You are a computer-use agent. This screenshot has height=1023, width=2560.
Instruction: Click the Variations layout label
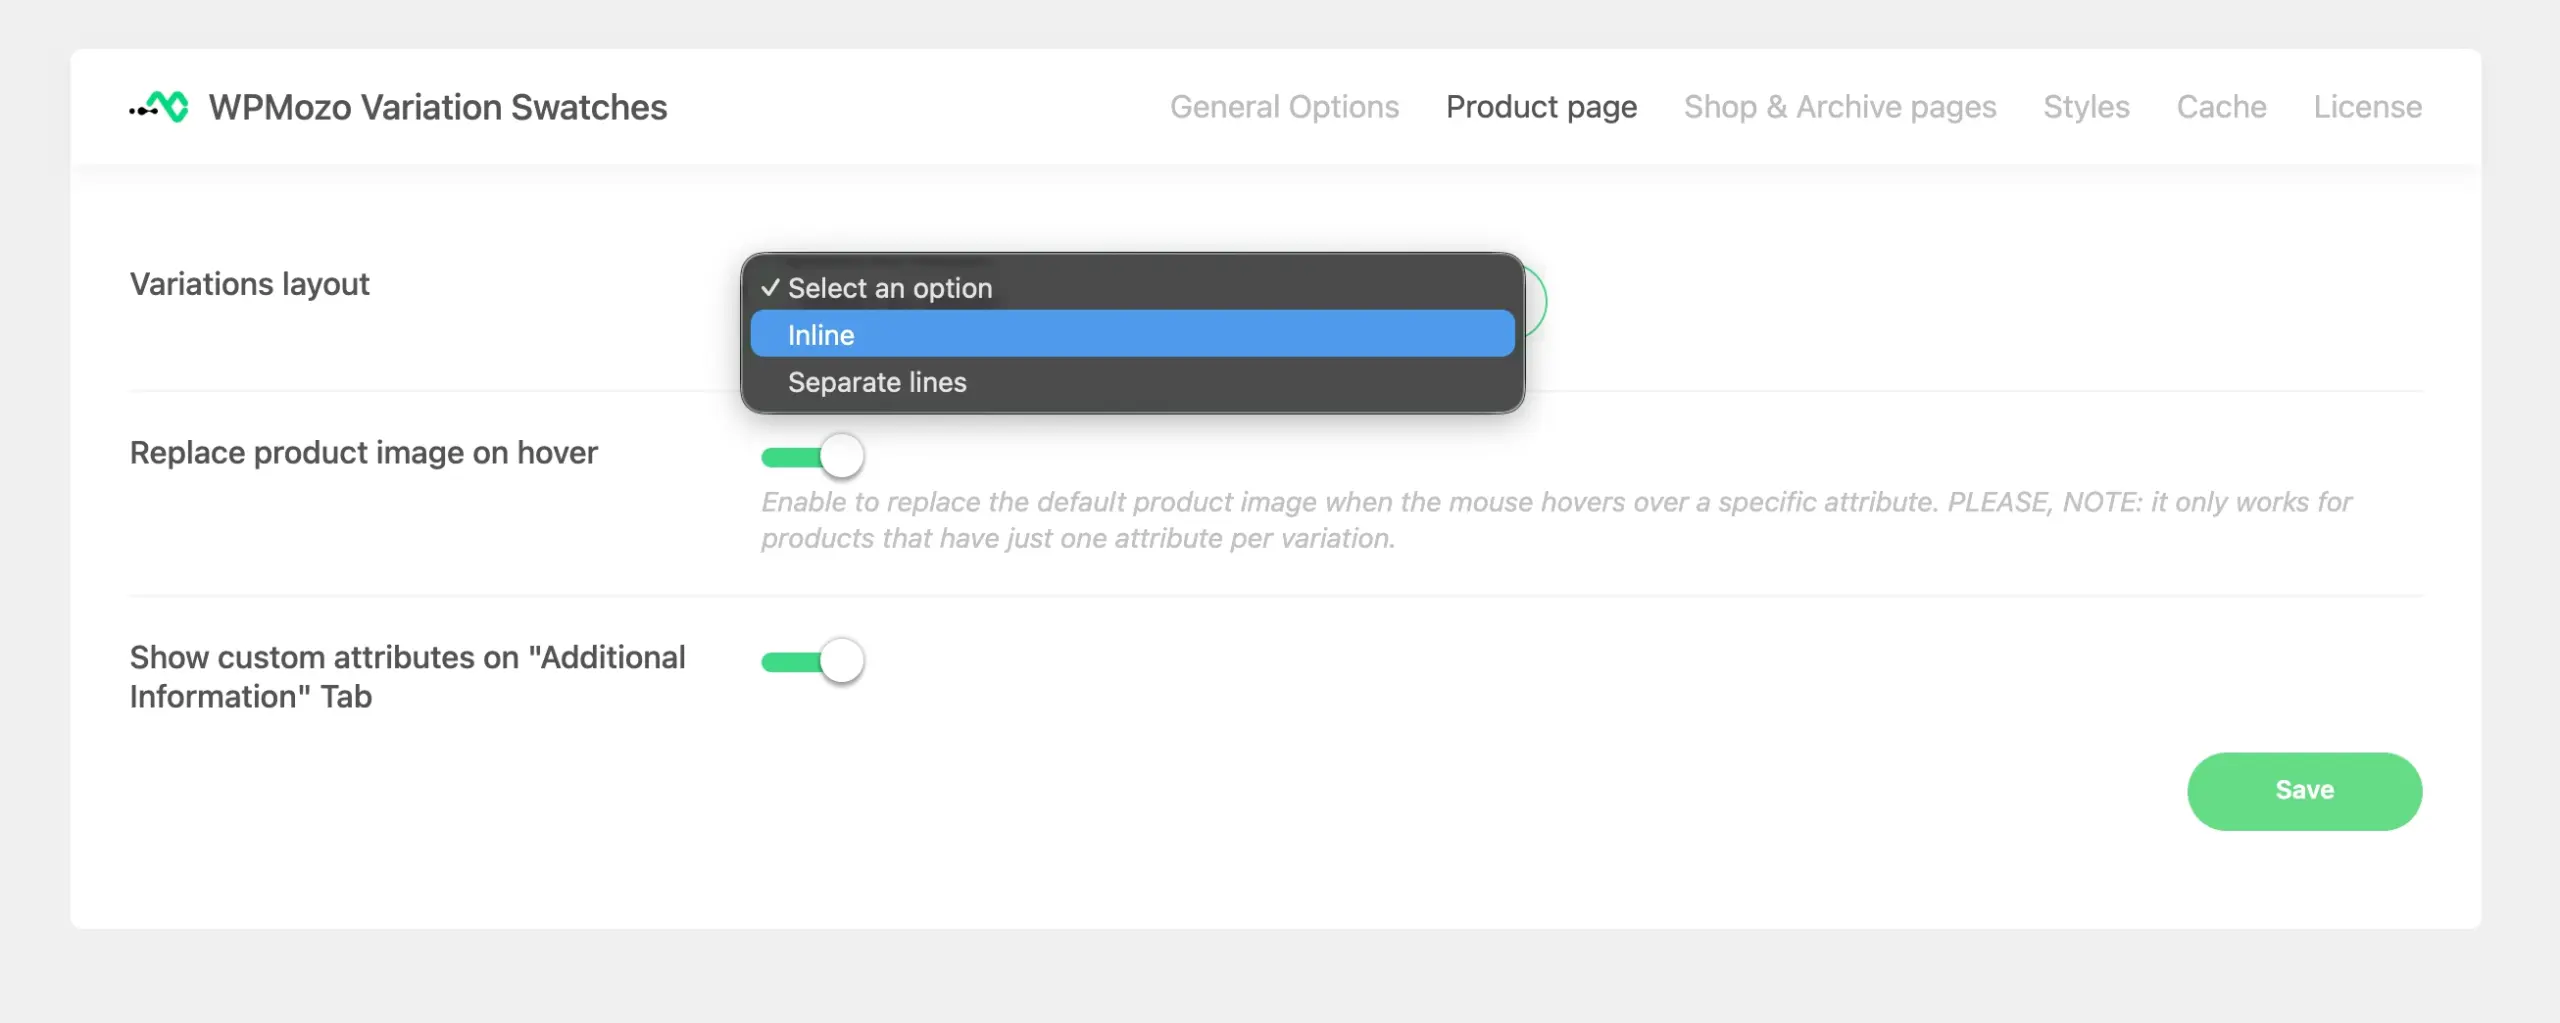tap(249, 284)
